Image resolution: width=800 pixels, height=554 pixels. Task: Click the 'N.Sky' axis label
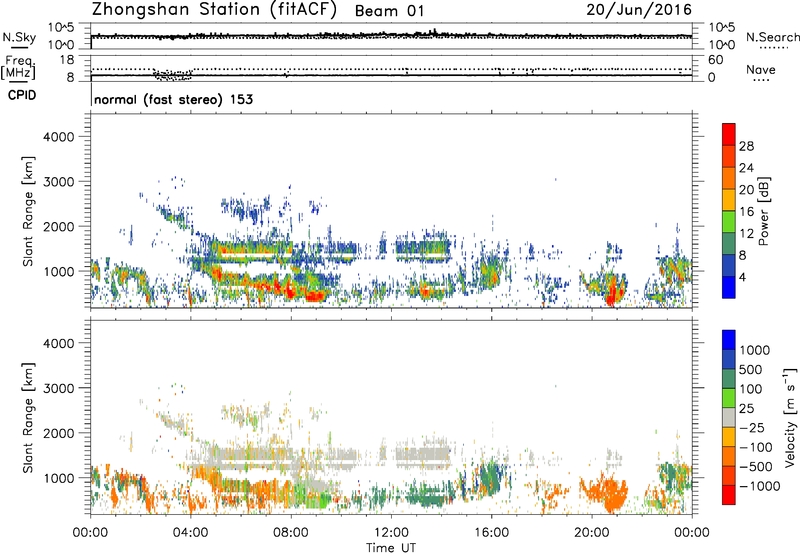point(19,37)
